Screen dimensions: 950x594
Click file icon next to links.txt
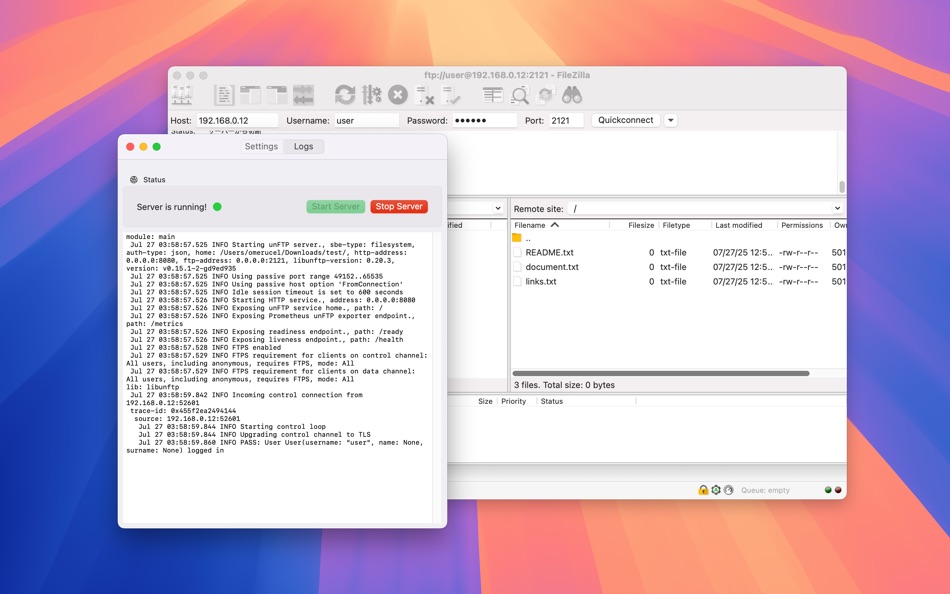point(517,281)
